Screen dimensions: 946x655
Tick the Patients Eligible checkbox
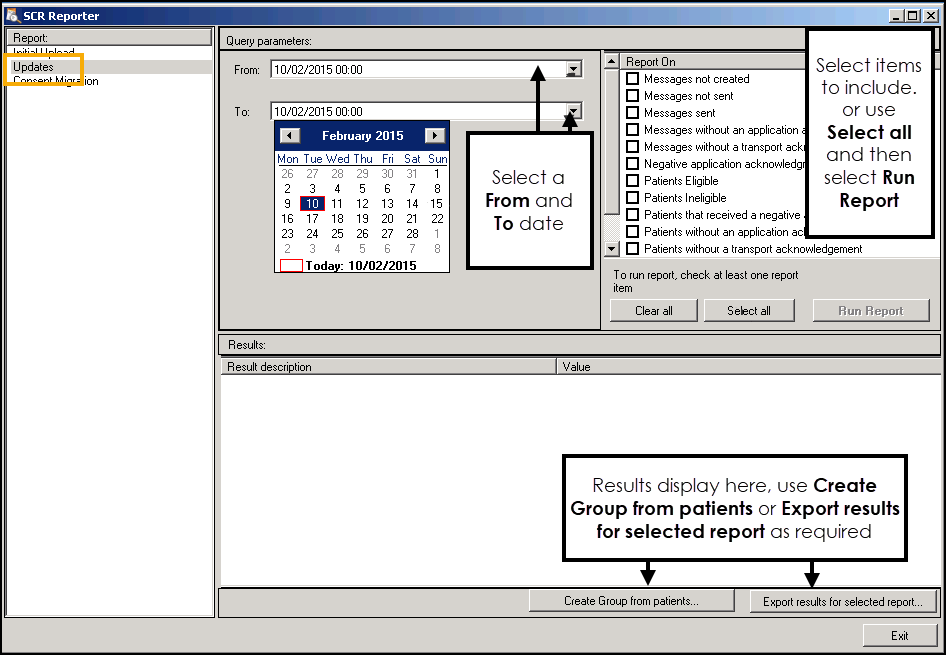632,181
